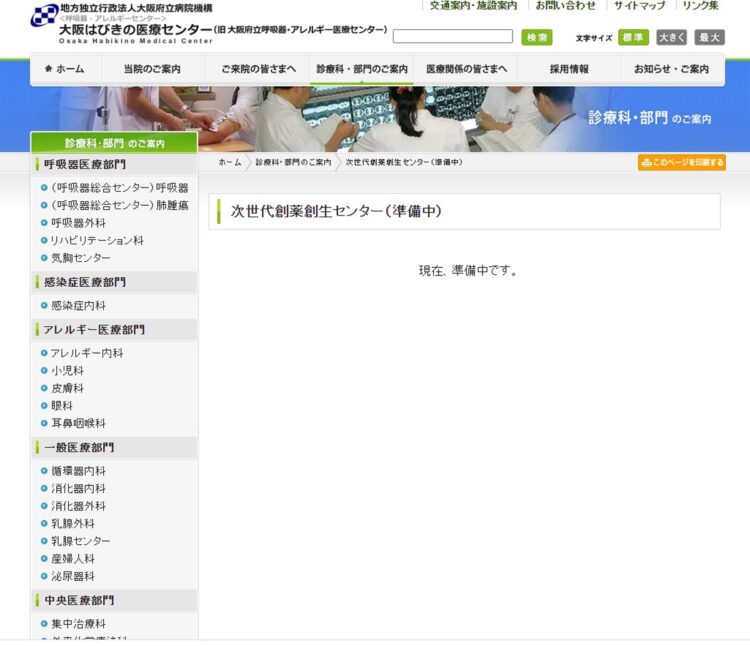Open 交通案内・施設案内 link

[x=473, y=6]
